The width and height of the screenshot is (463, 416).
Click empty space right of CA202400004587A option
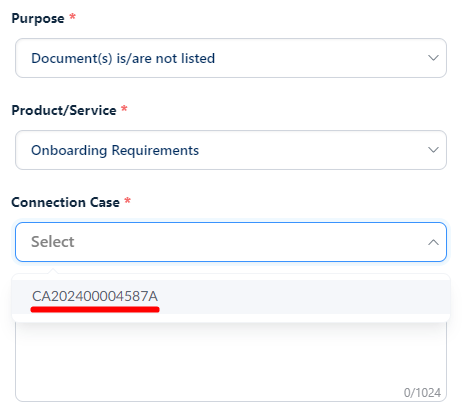coord(303,297)
